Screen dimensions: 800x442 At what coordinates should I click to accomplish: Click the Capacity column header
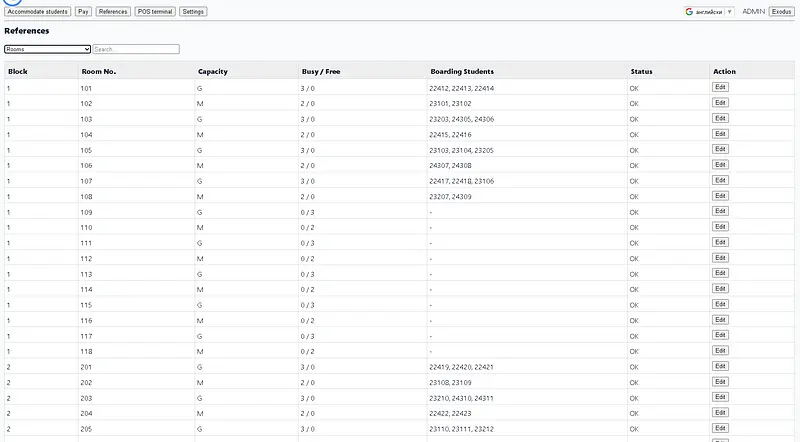(212, 71)
